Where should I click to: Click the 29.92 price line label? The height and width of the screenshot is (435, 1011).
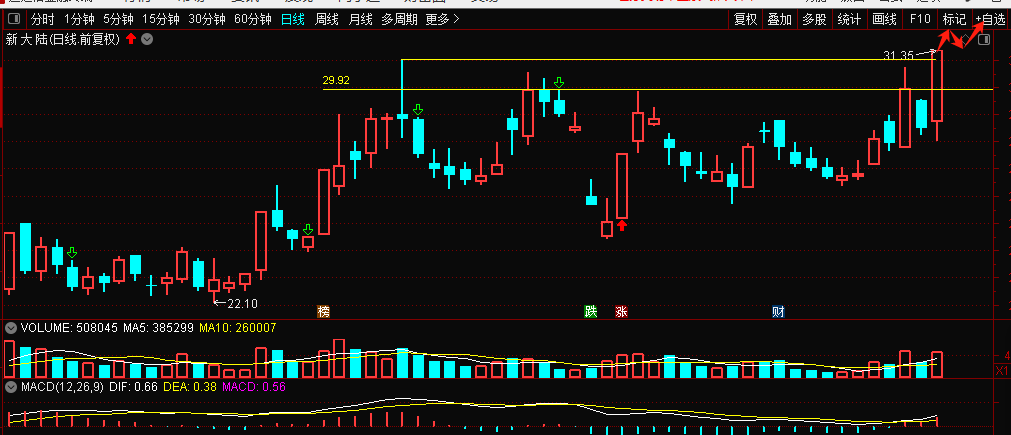pyautogui.click(x=336, y=81)
